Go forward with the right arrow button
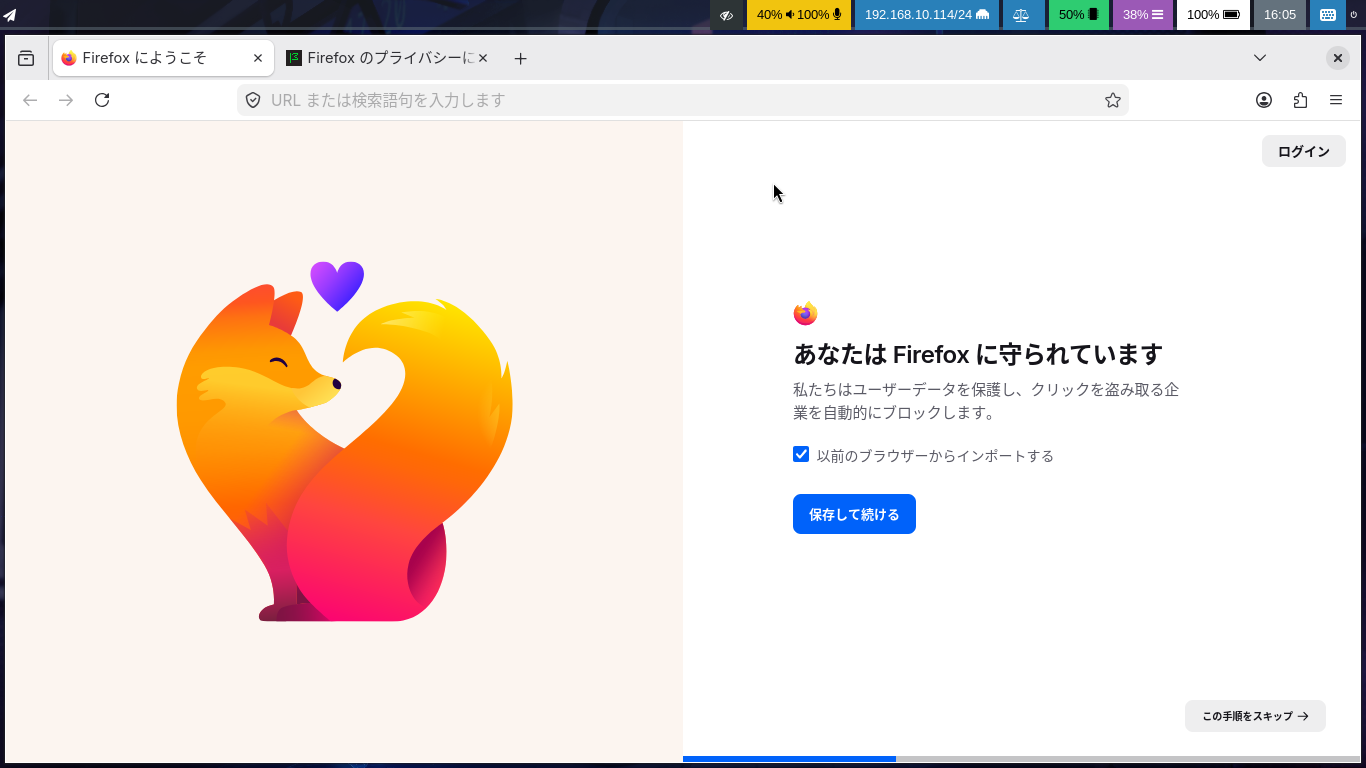The height and width of the screenshot is (768, 1366). click(66, 100)
